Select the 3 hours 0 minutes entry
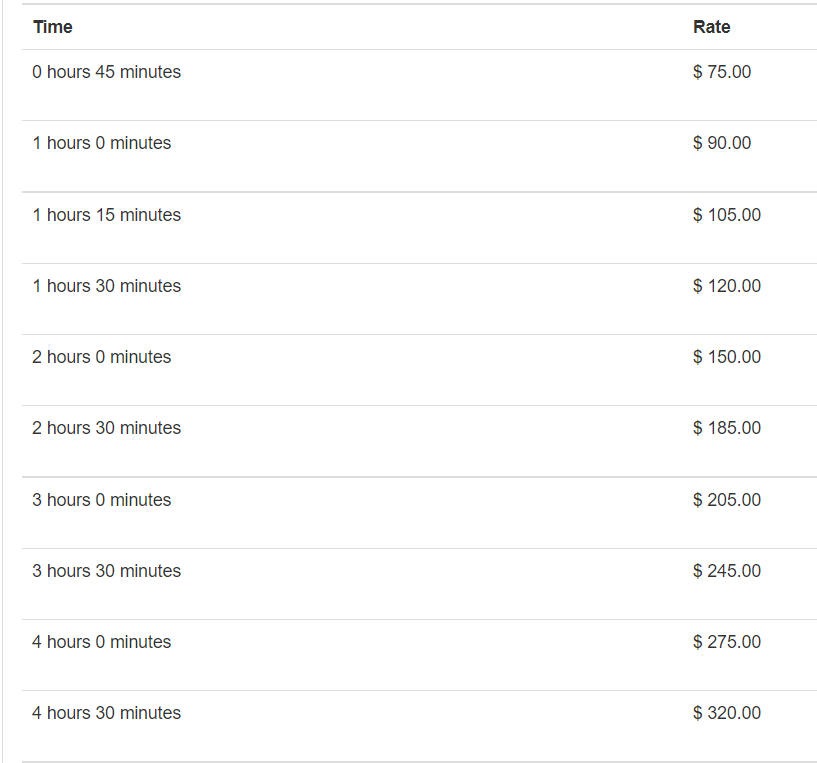This screenshot has height=763, width=817. (x=102, y=500)
